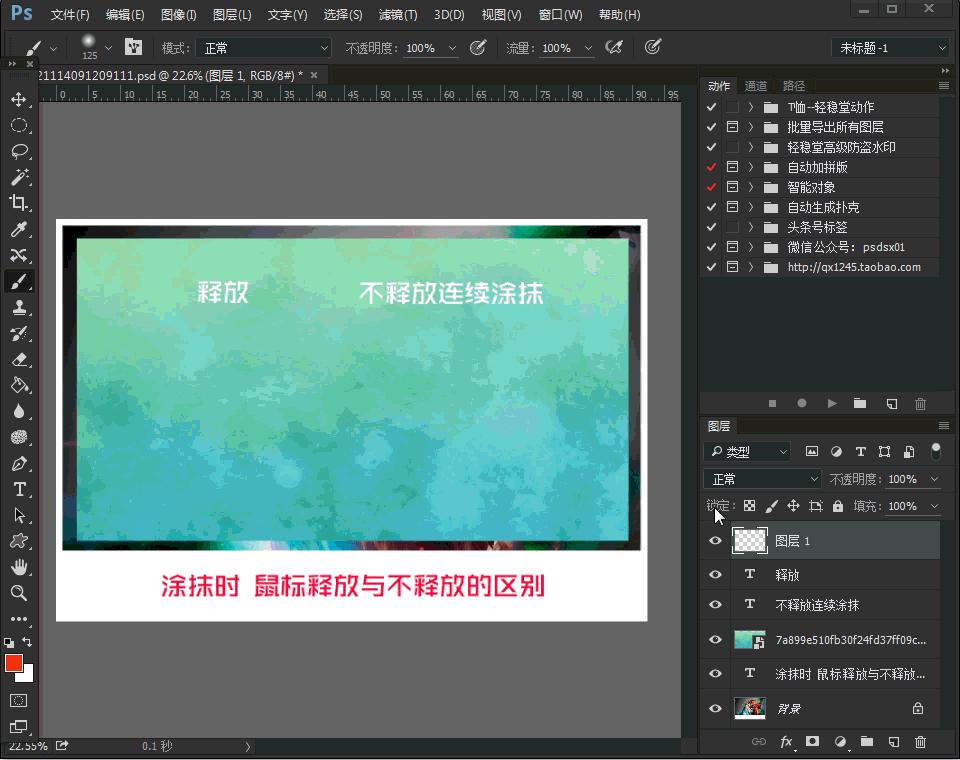The image size is (960, 760).
Task: Toggle visibility of 图层 1
Action: pos(714,541)
